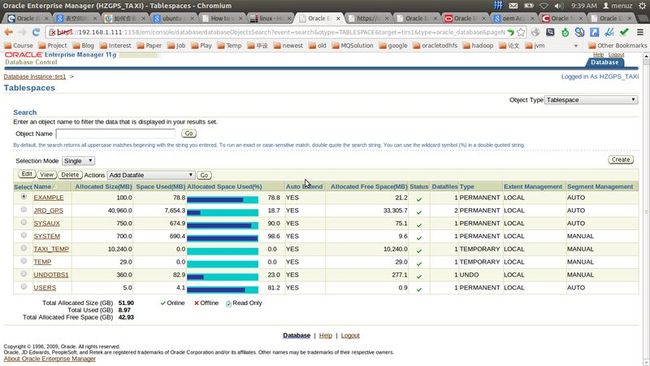Viewport: 650px width, 366px height.
Task: Go back with the browser back arrow
Action: (8, 32)
